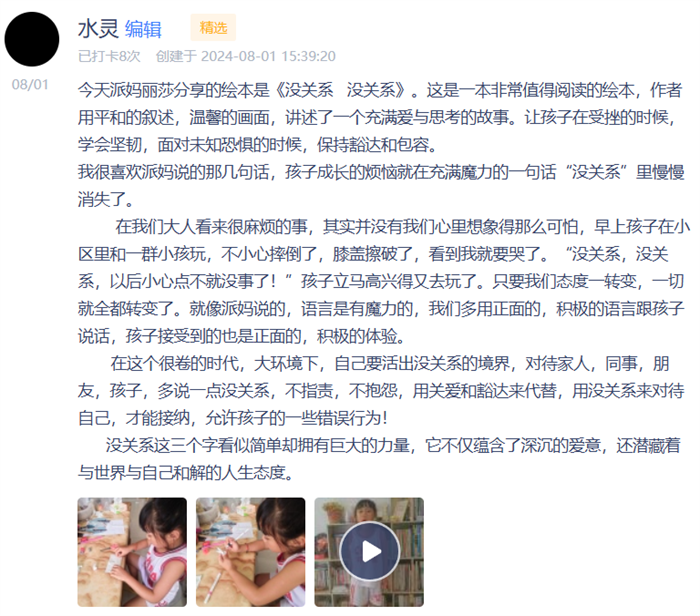Play the video with the bookshelf

(x=369, y=552)
